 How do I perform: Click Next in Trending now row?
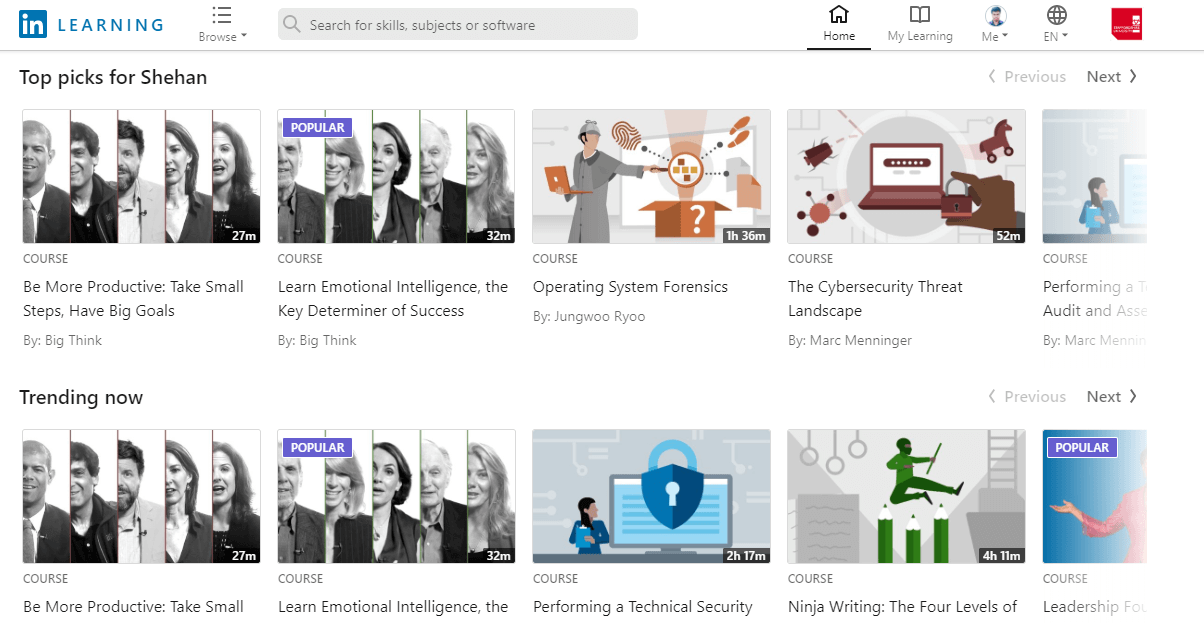[1112, 397]
